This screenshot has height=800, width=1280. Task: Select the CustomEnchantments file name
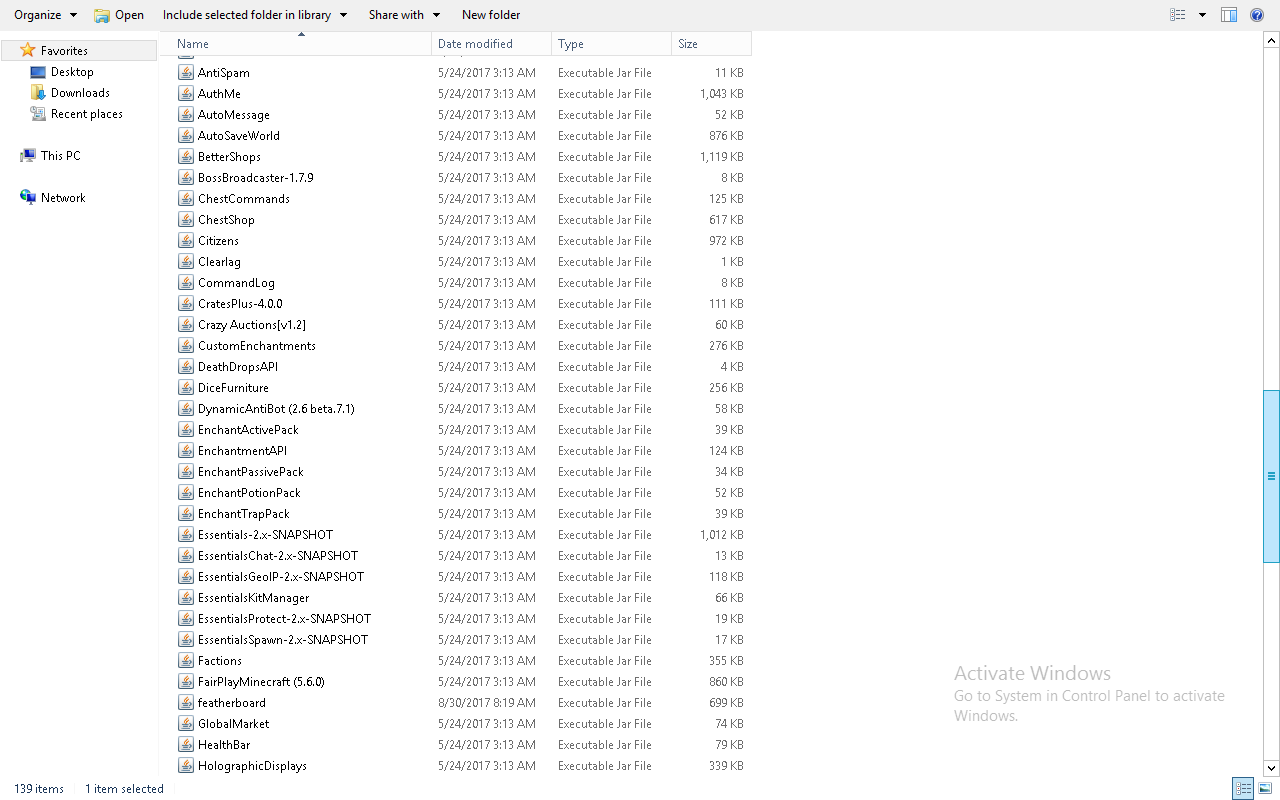(257, 346)
